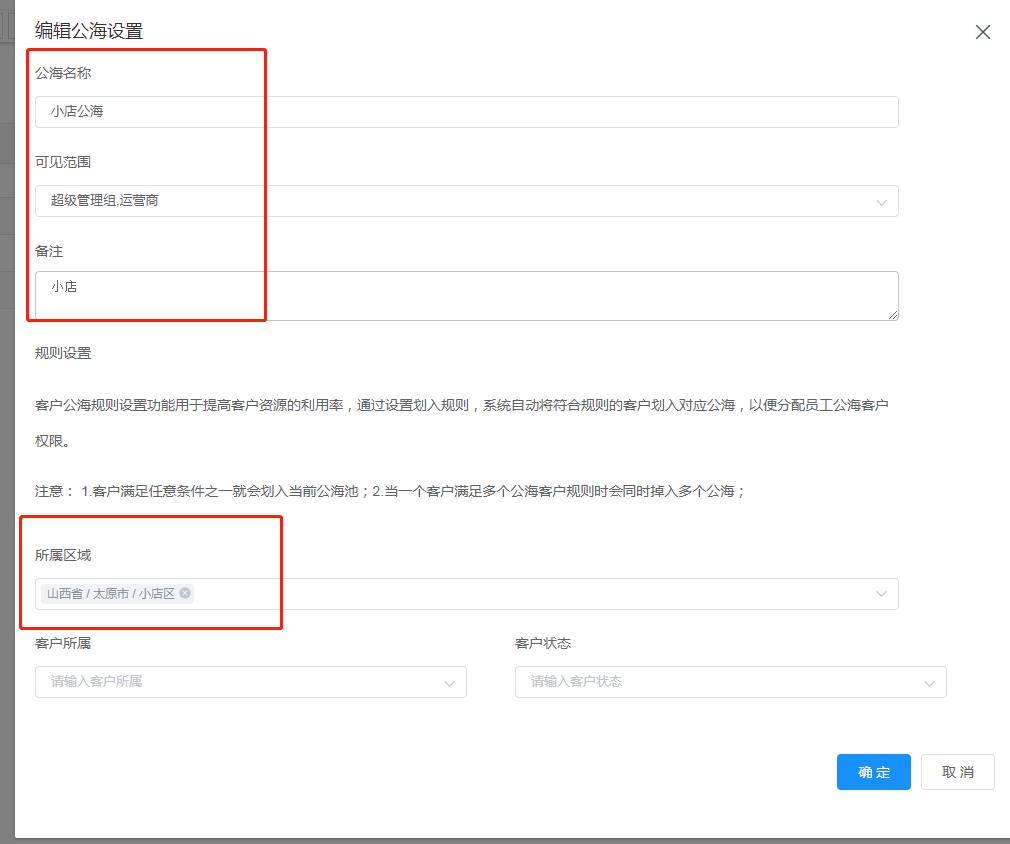Open the 可见范围 select showing 超级管理组,运营商

pyautogui.click(x=450, y=201)
